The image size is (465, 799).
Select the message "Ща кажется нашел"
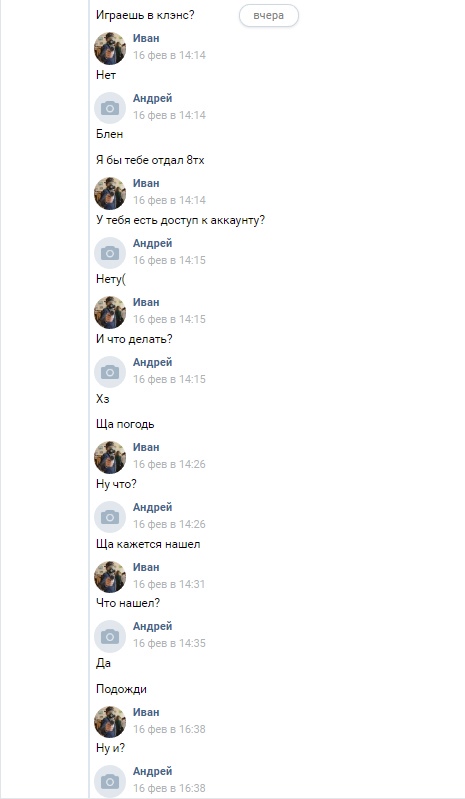148,544
